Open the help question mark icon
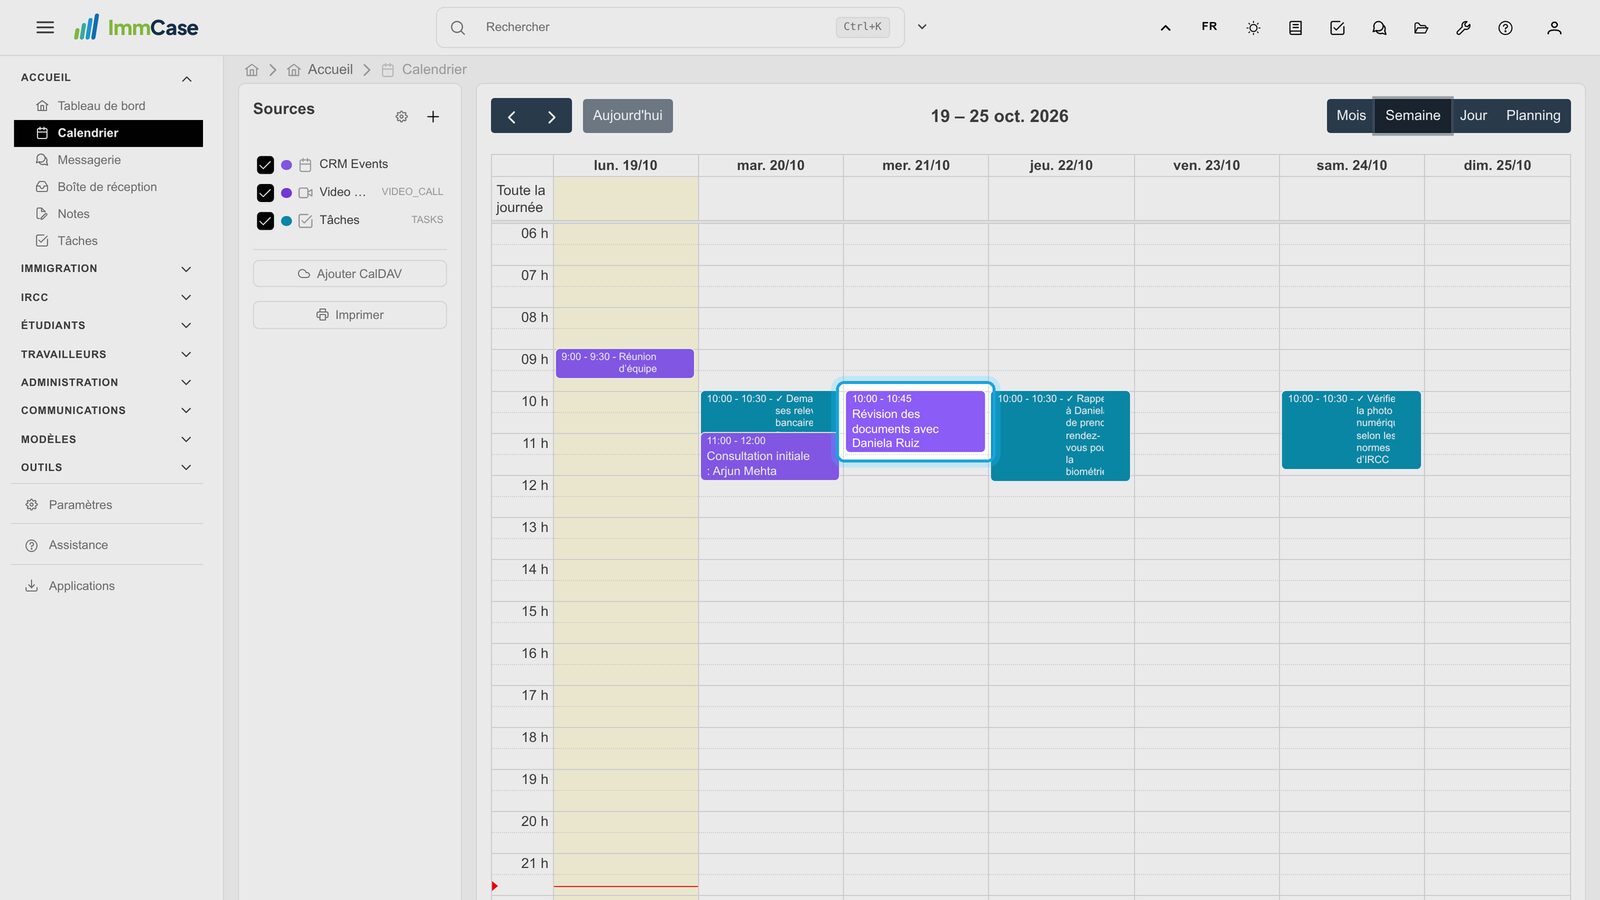 pos(1505,28)
